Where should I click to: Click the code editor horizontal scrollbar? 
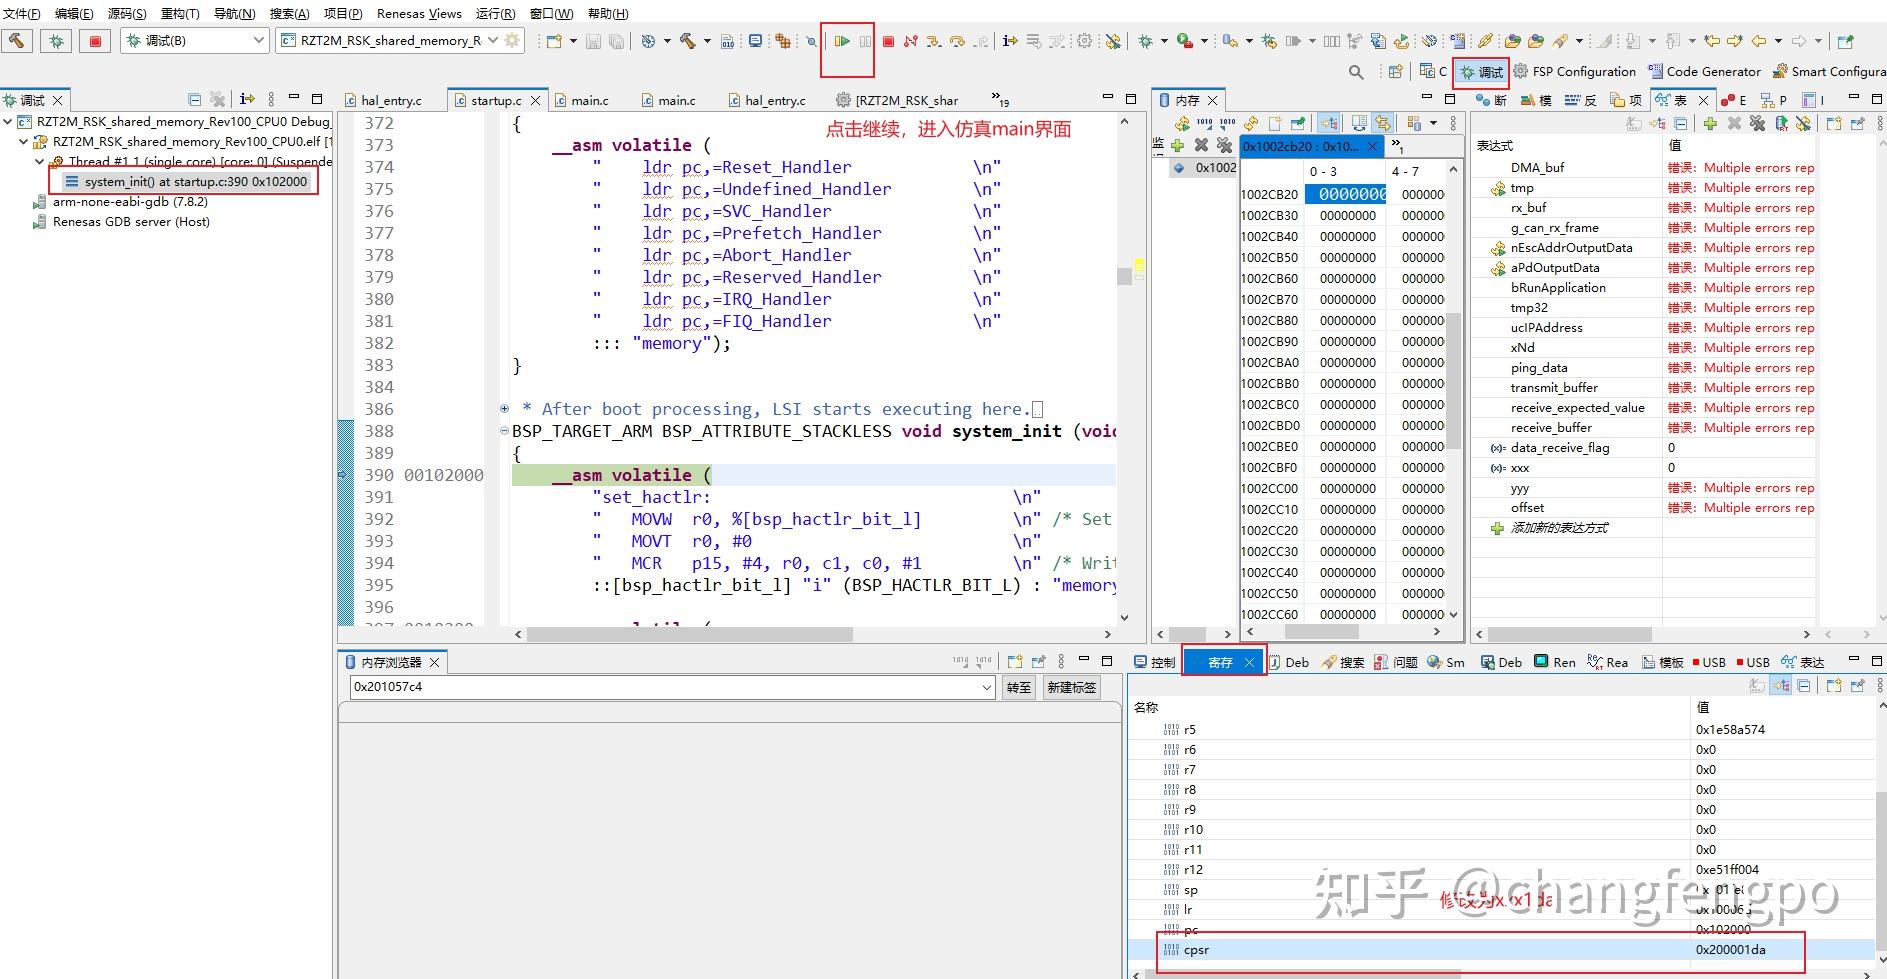[689, 634]
